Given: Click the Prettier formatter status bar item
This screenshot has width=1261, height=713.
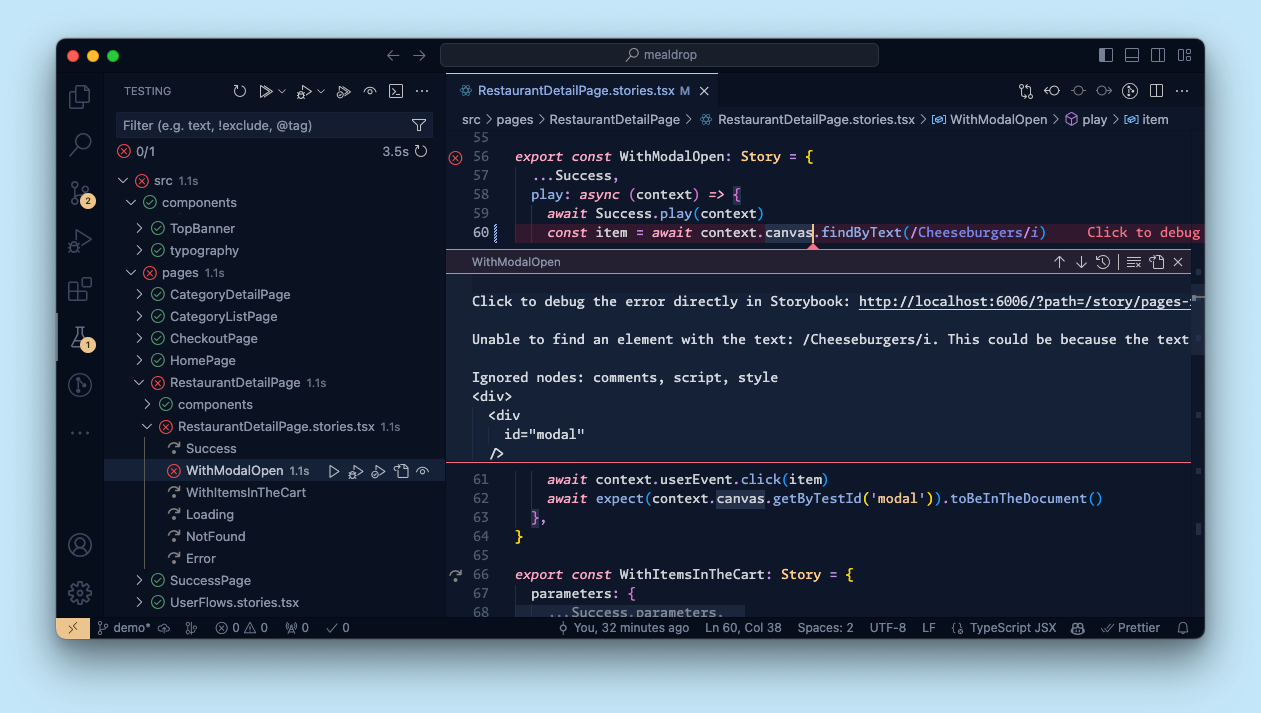Looking at the screenshot, I should pos(1130,627).
